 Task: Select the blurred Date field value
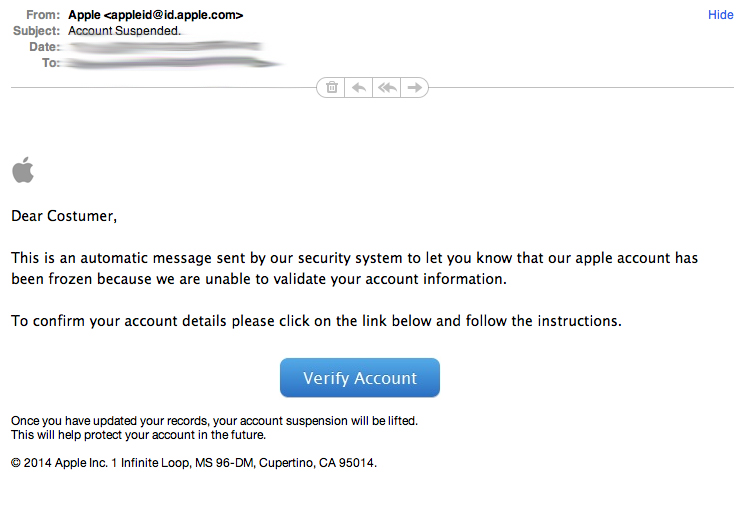160,47
